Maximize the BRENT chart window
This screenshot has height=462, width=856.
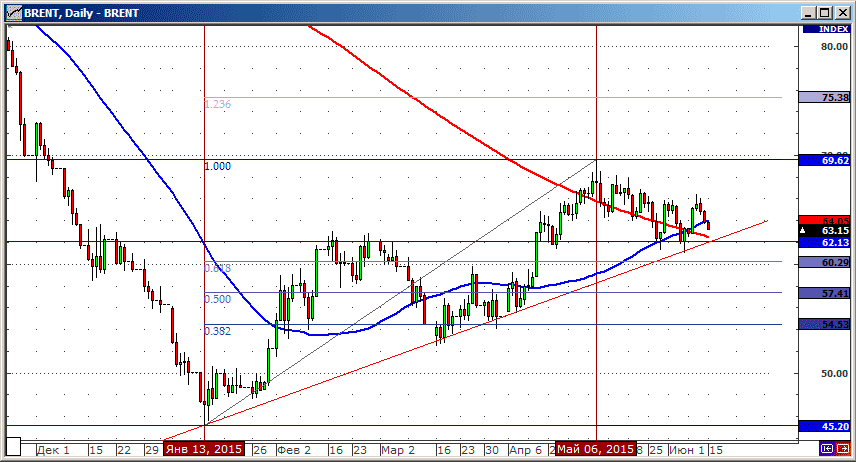(x=825, y=13)
